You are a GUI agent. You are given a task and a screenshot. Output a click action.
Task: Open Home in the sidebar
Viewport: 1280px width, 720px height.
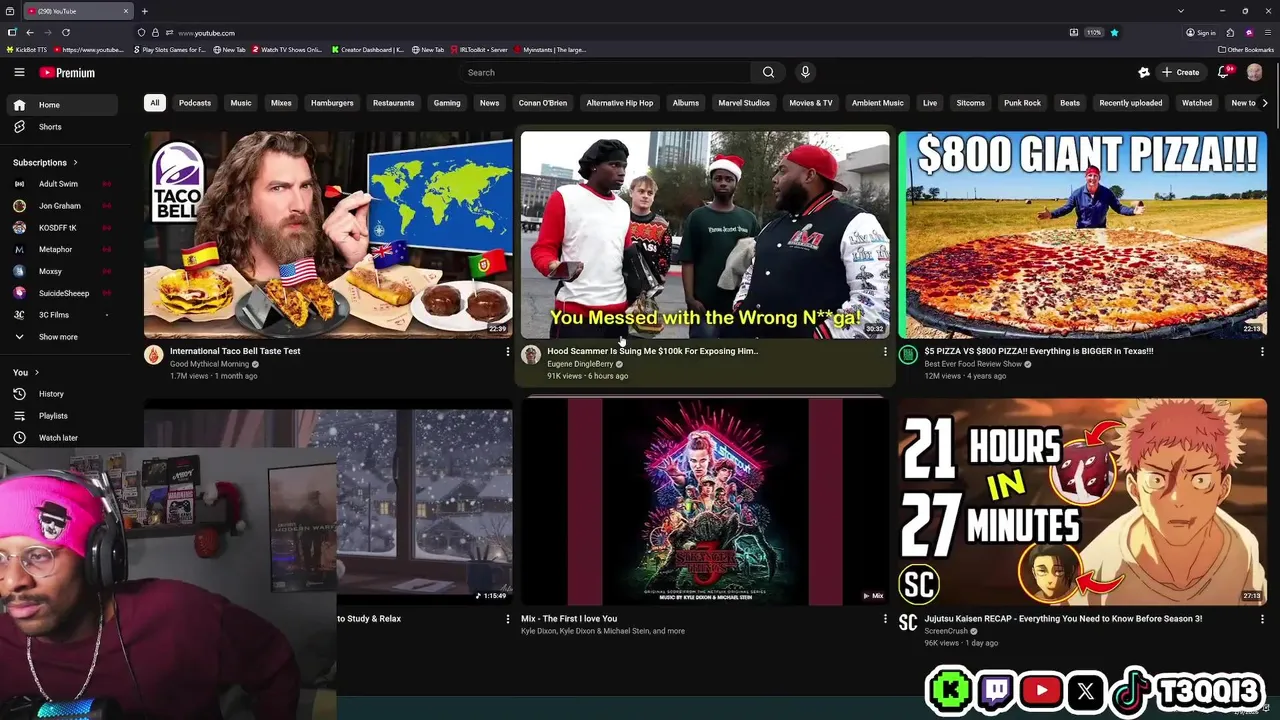coord(61,105)
